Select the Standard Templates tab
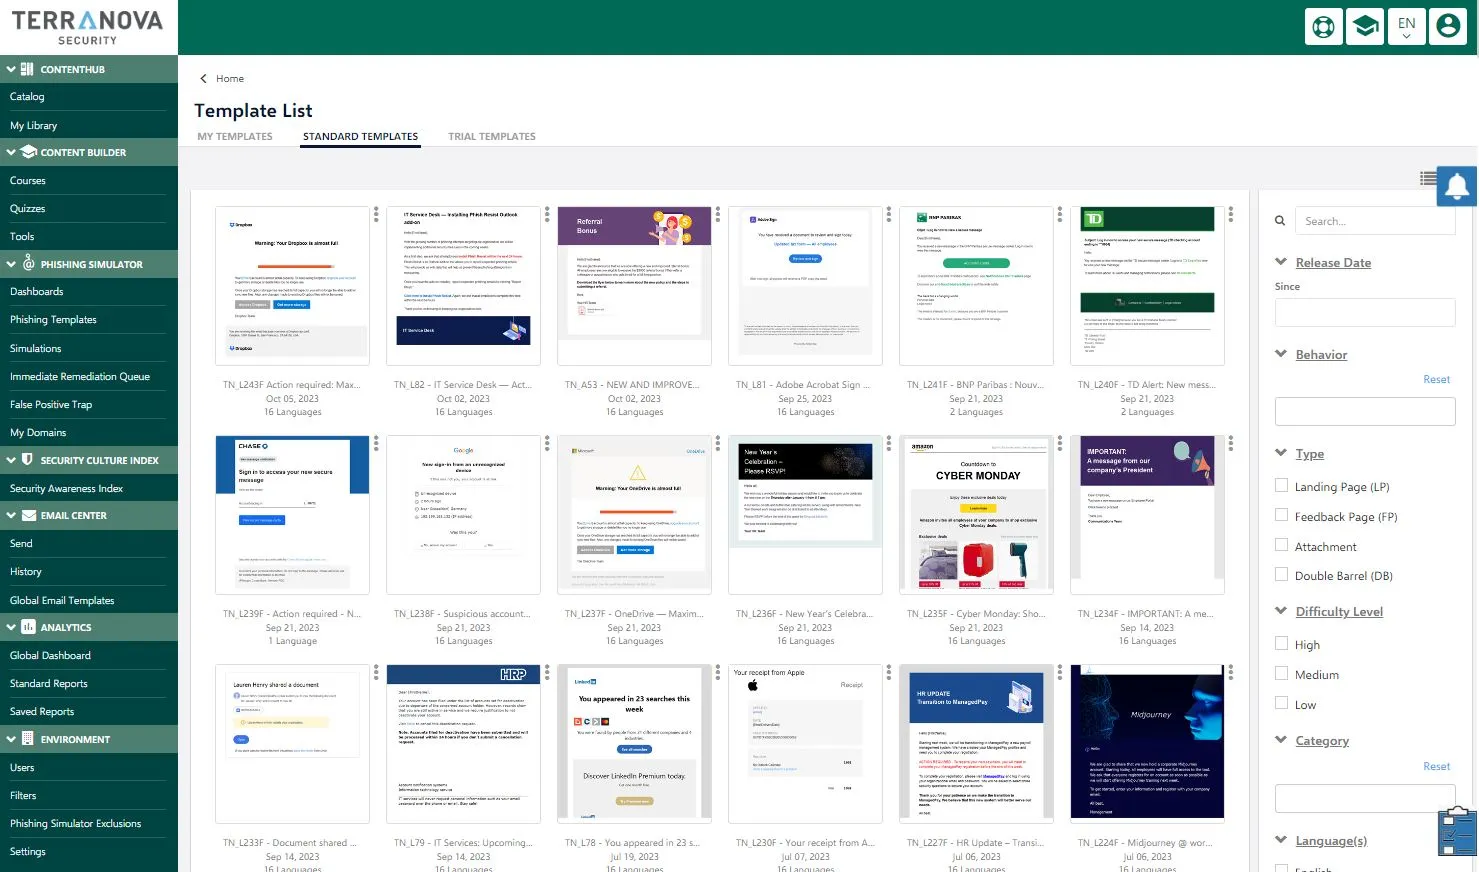Screen dimensions: 1479x872 coord(361,137)
